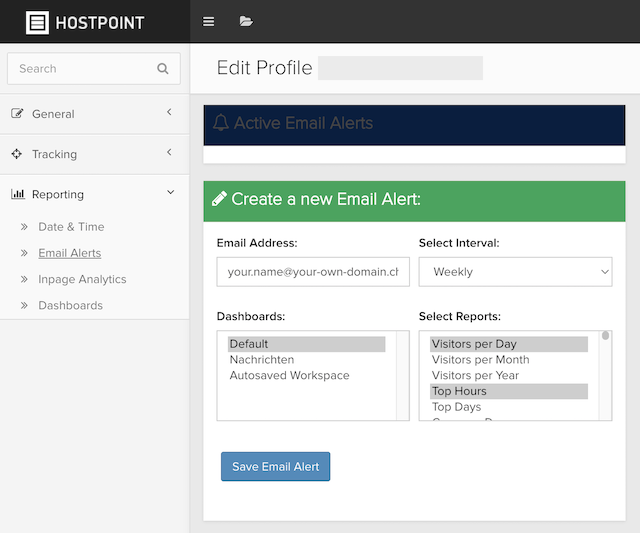Select Default in Dashboards list
640x533 pixels.
click(307, 344)
